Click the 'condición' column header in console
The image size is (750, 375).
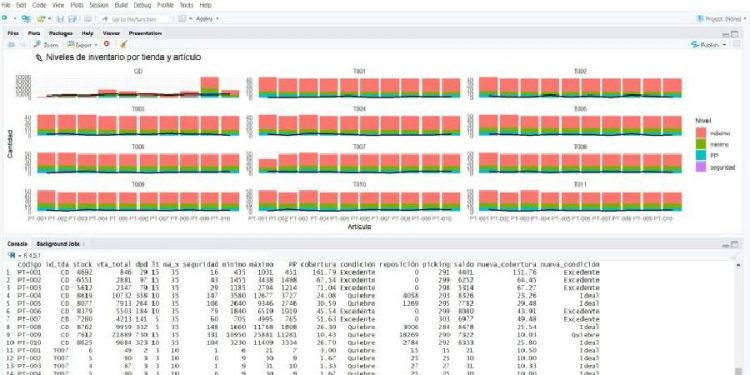pos(357,265)
